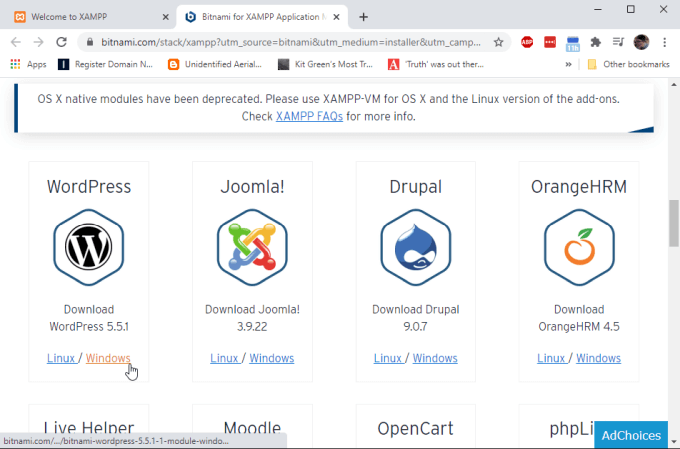
Task: Open the media control playlist icon
Action: pos(618,42)
